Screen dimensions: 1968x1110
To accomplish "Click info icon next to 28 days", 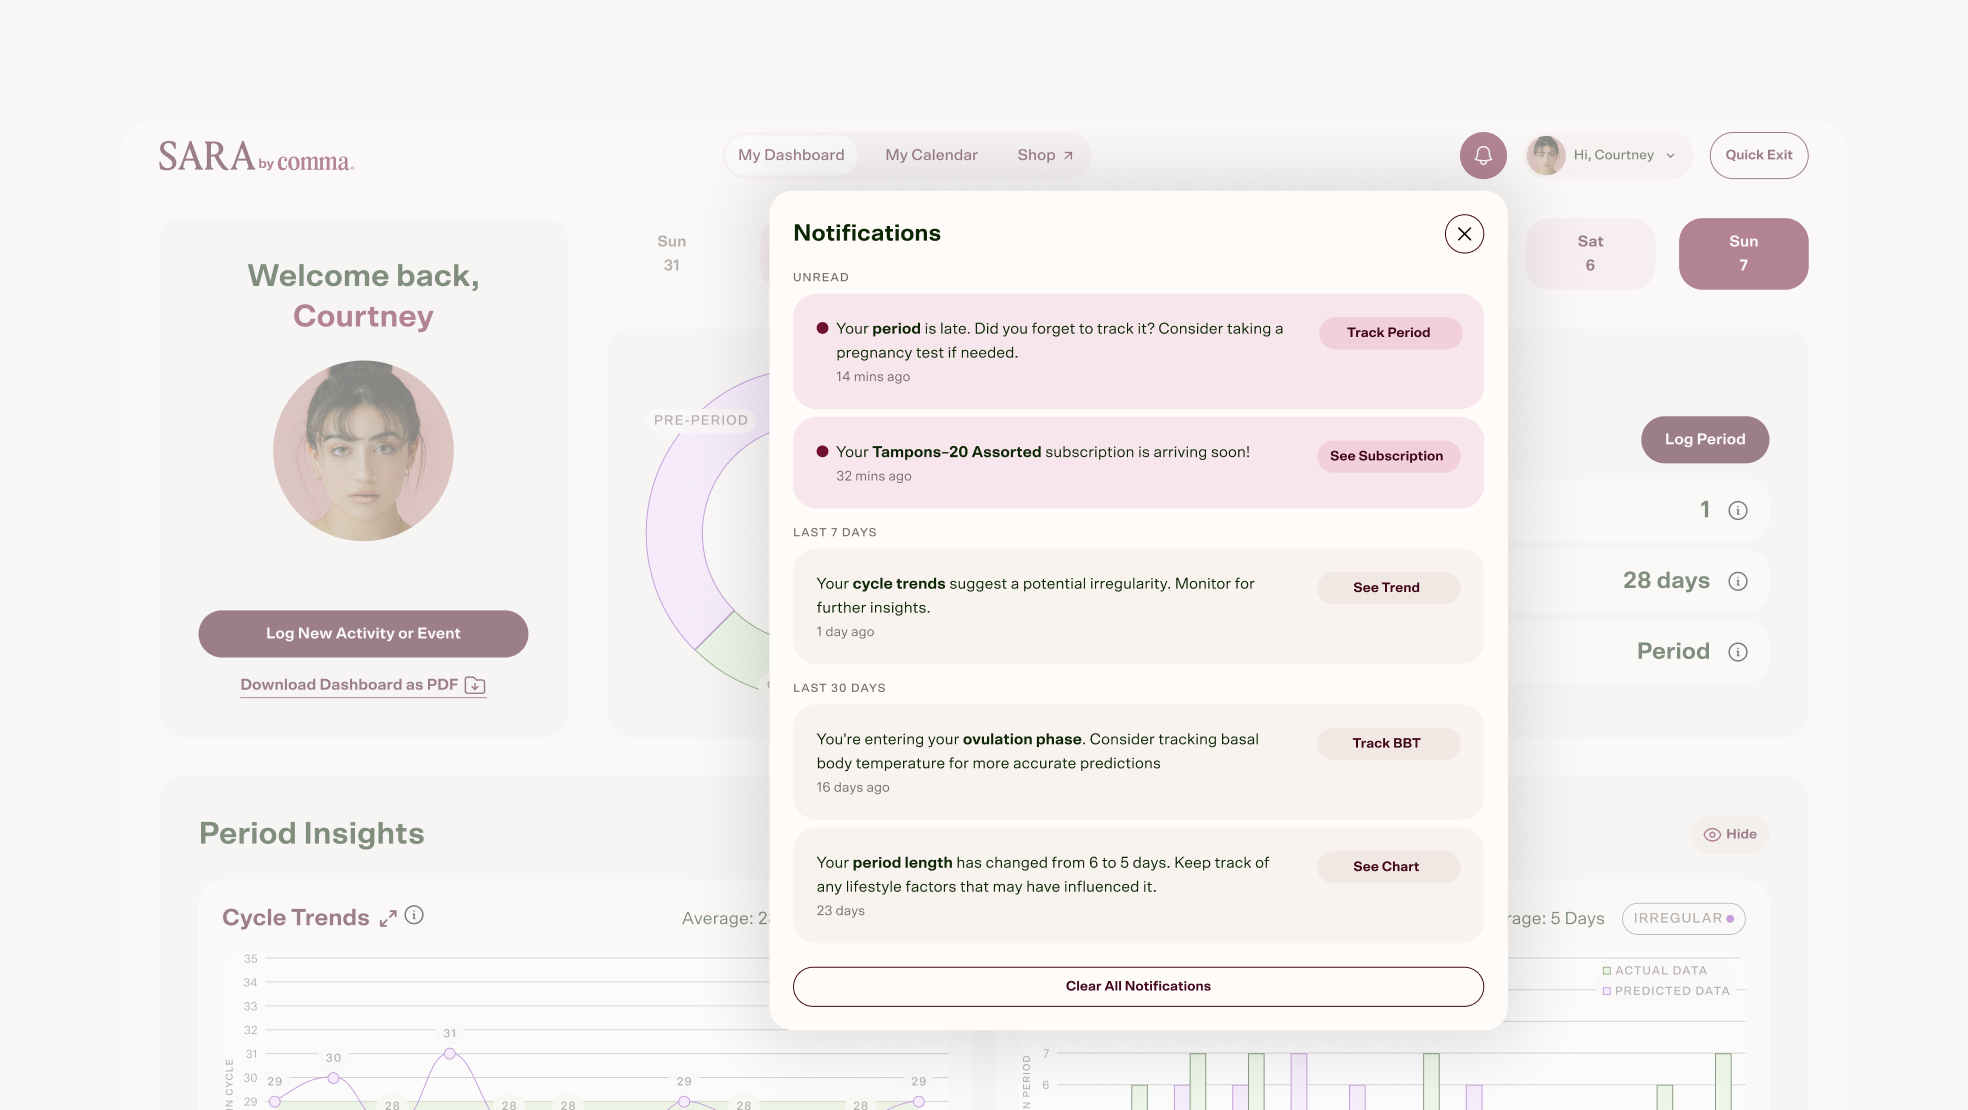I will 1738,581.
